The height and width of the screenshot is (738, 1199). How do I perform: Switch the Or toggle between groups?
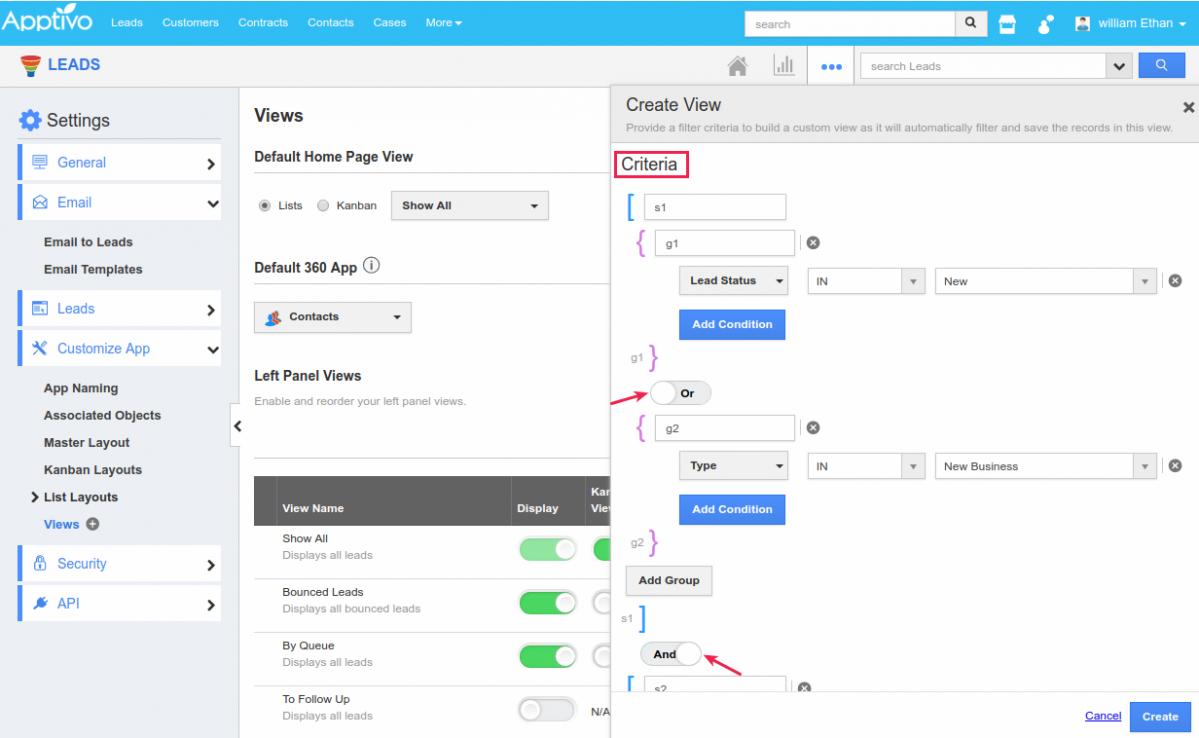point(680,393)
